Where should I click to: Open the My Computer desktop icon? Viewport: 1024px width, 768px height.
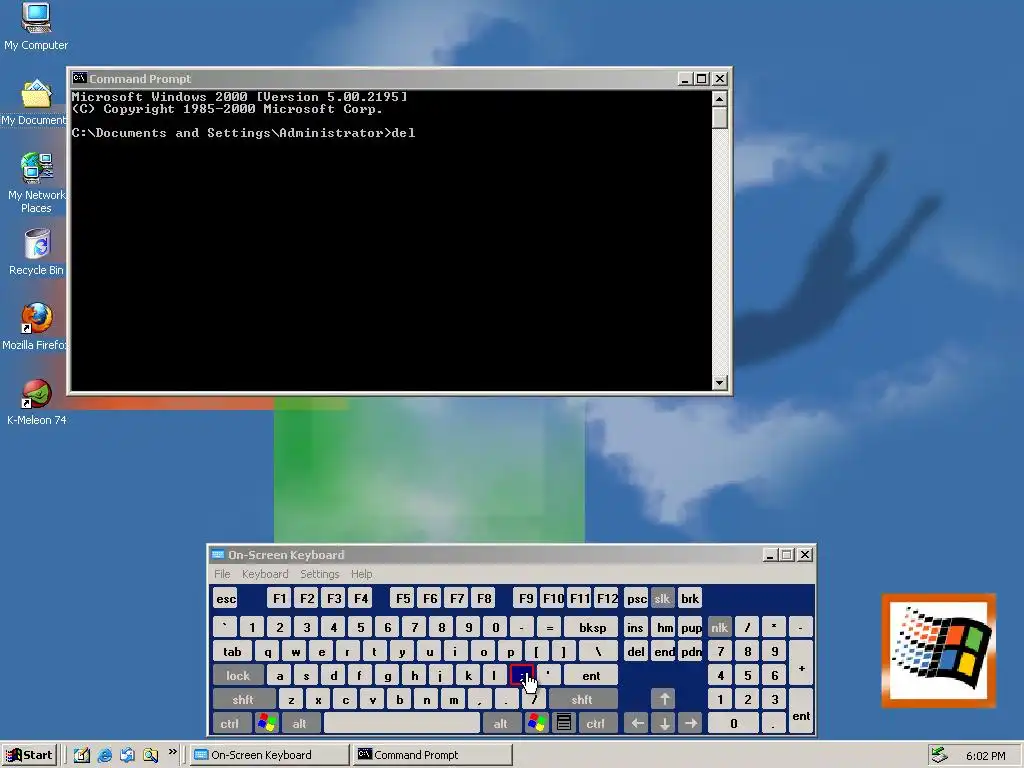click(36, 27)
